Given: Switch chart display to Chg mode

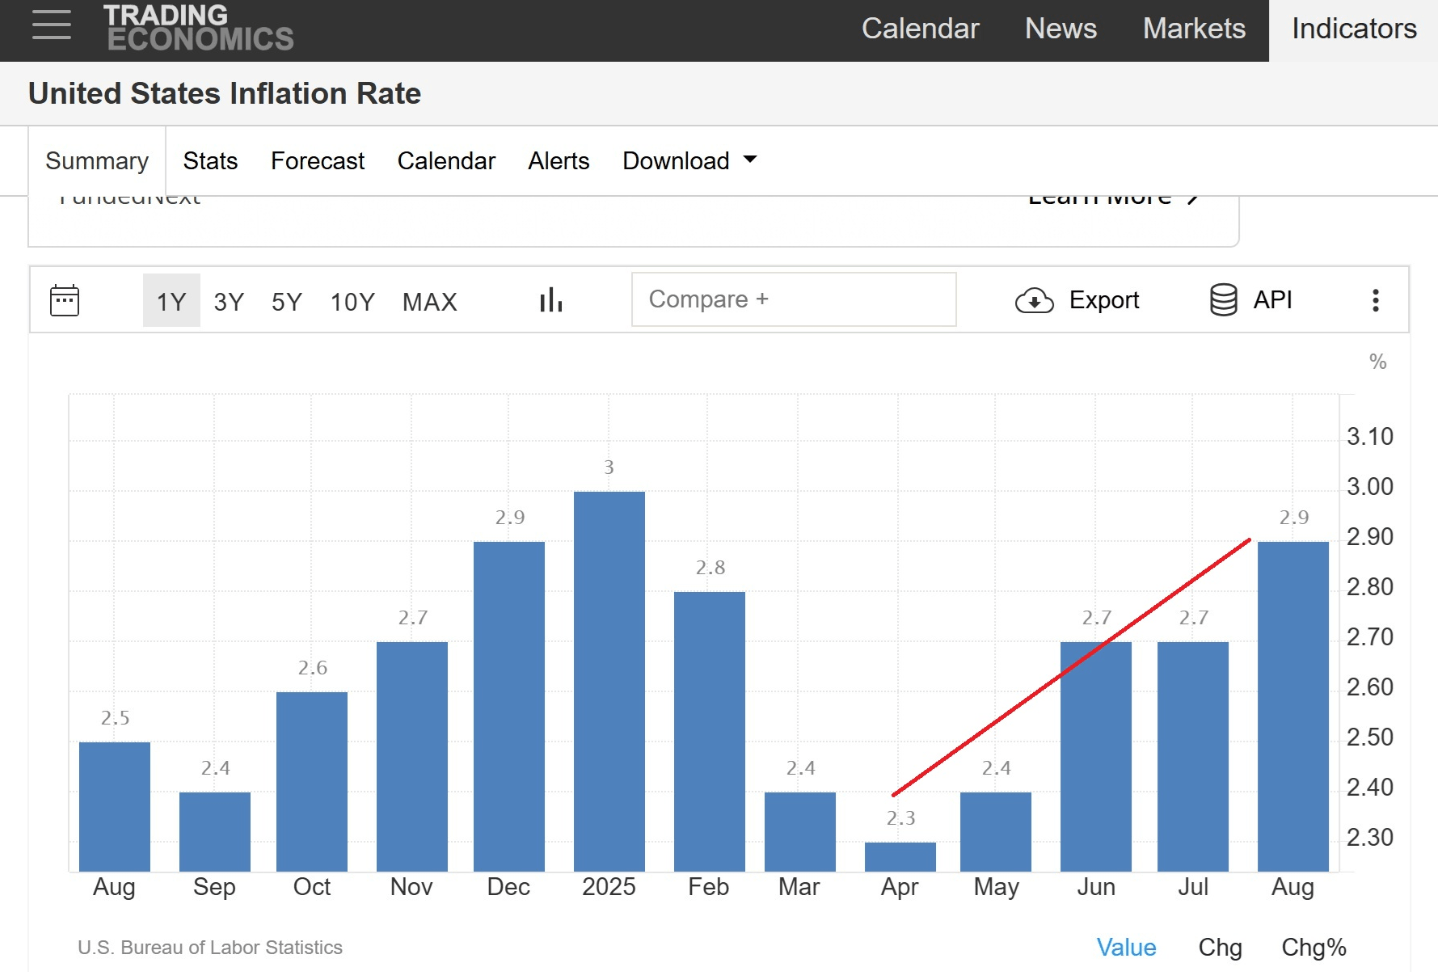Looking at the screenshot, I should [1220, 947].
